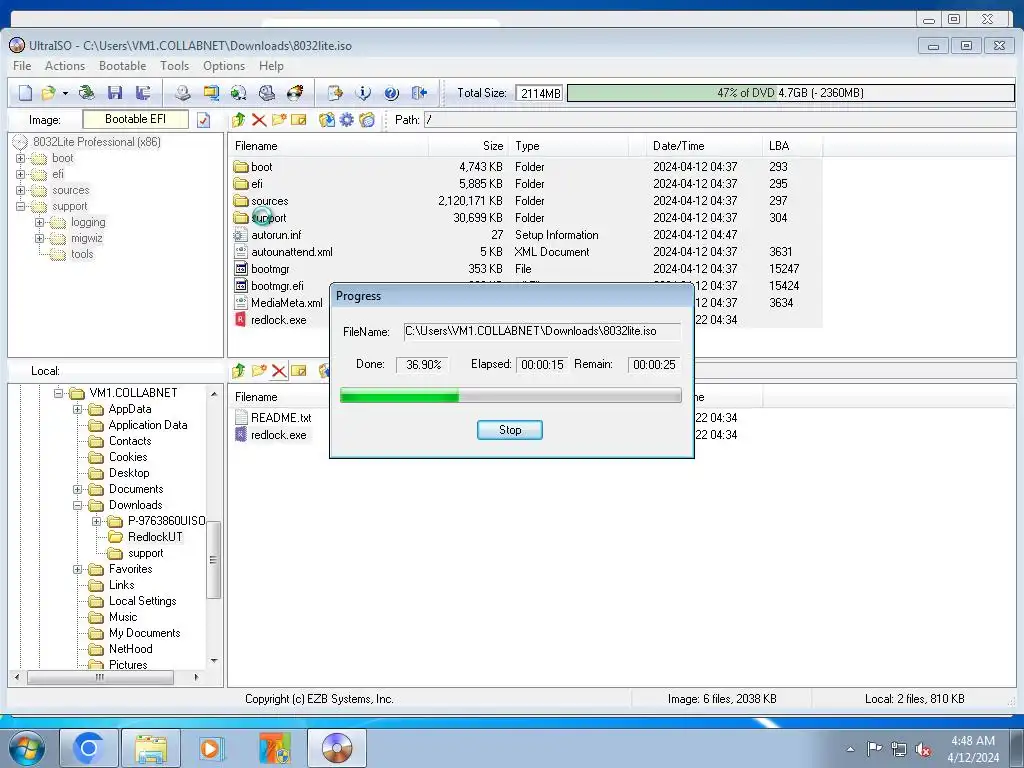
Task: Select autounattend.xml in the image file list
Action: (292, 252)
